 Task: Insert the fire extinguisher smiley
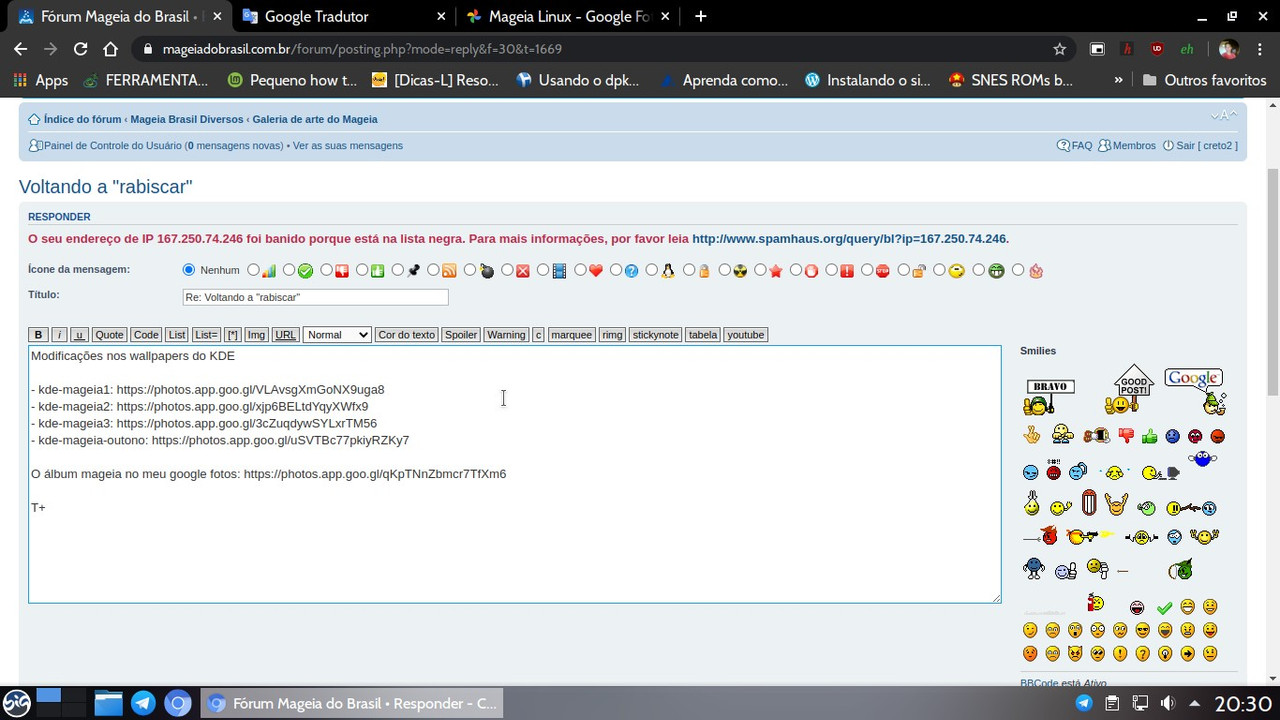[1095, 602]
